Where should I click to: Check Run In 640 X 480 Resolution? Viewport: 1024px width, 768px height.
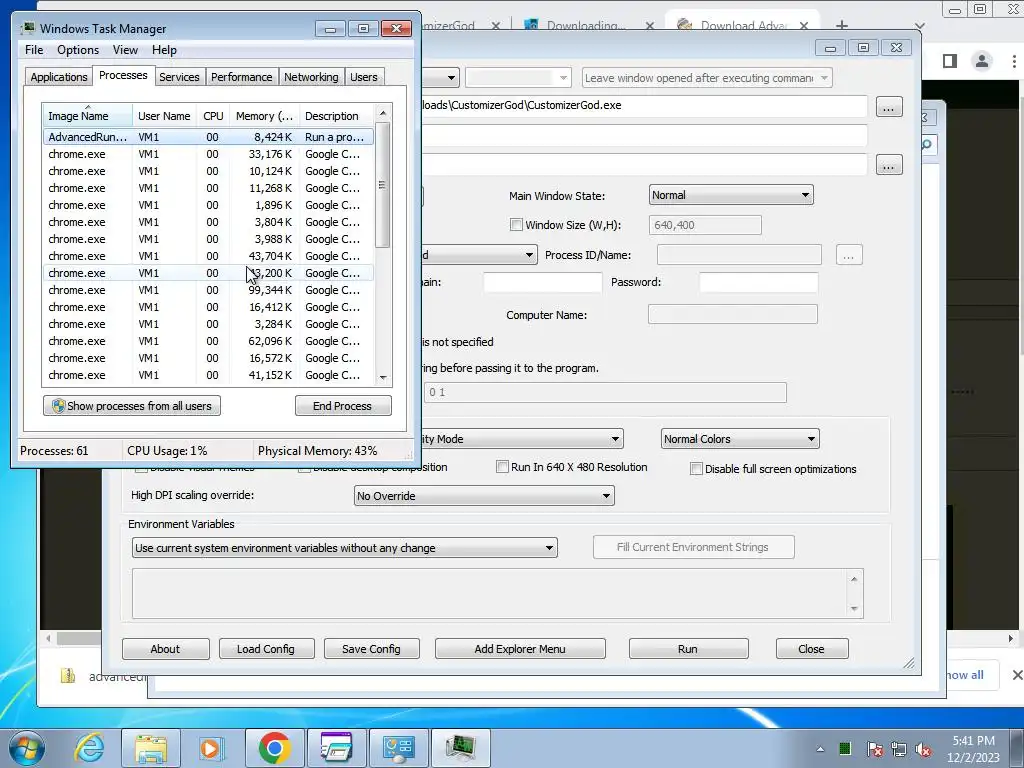[x=502, y=467]
